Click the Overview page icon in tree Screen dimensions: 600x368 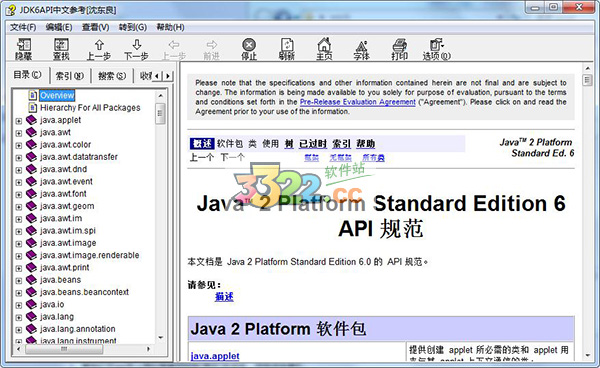33,95
